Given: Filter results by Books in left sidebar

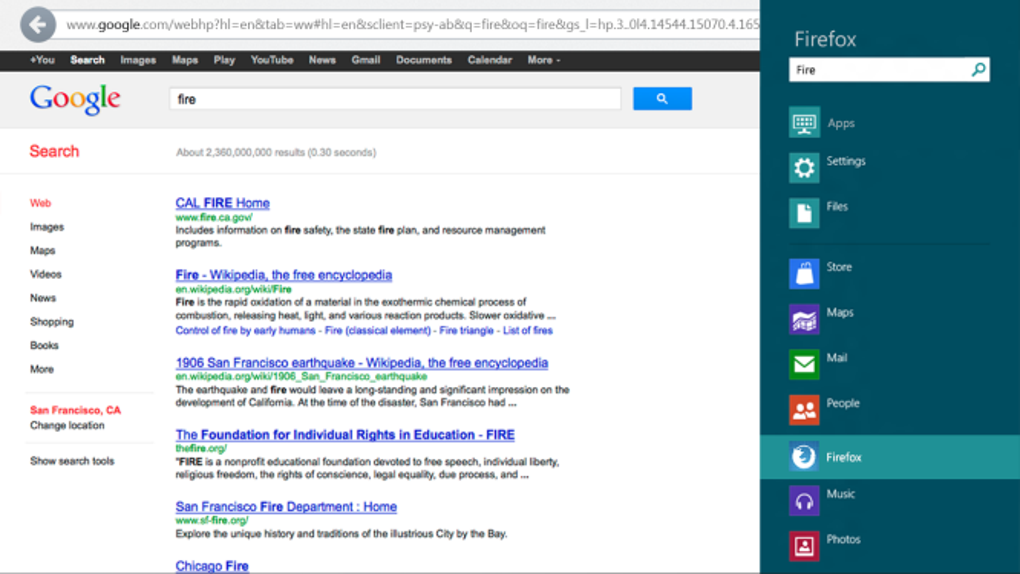Looking at the screenshot, I should point(44,346).
